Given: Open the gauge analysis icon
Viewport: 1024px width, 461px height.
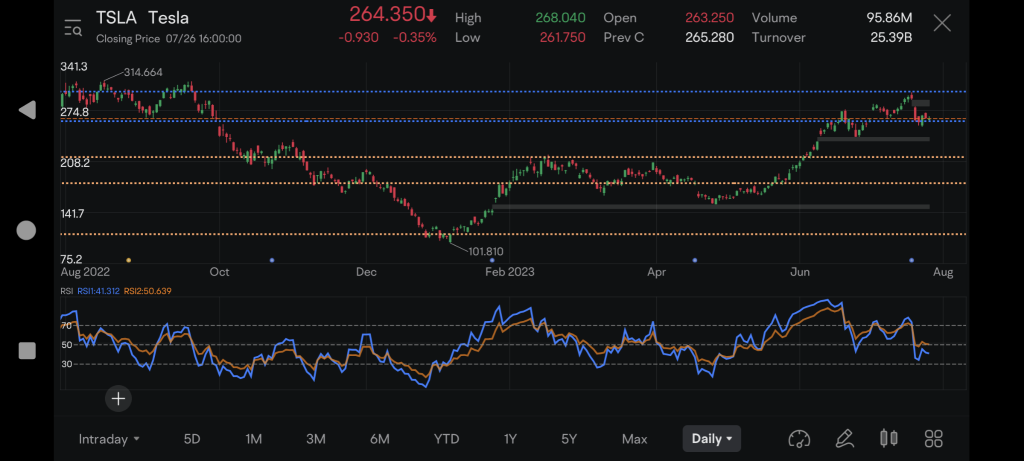Looking at the screenshot, I should coord(799,438).
